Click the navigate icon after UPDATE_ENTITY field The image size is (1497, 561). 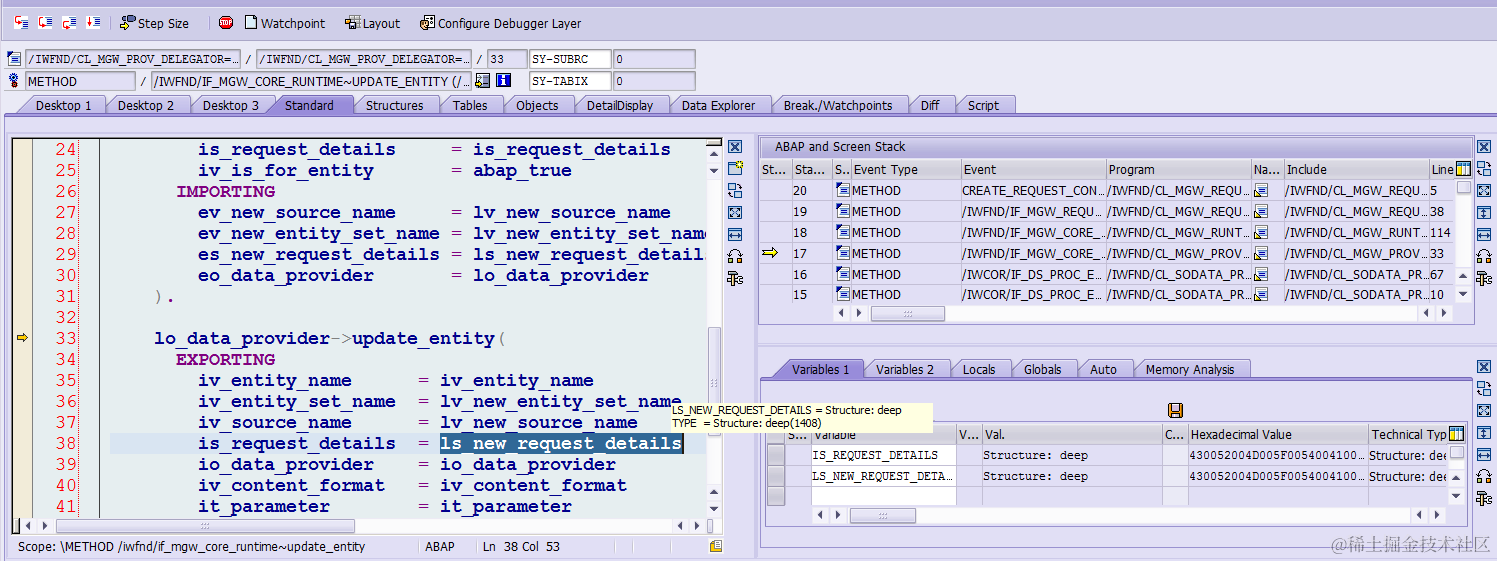(483, 81)
